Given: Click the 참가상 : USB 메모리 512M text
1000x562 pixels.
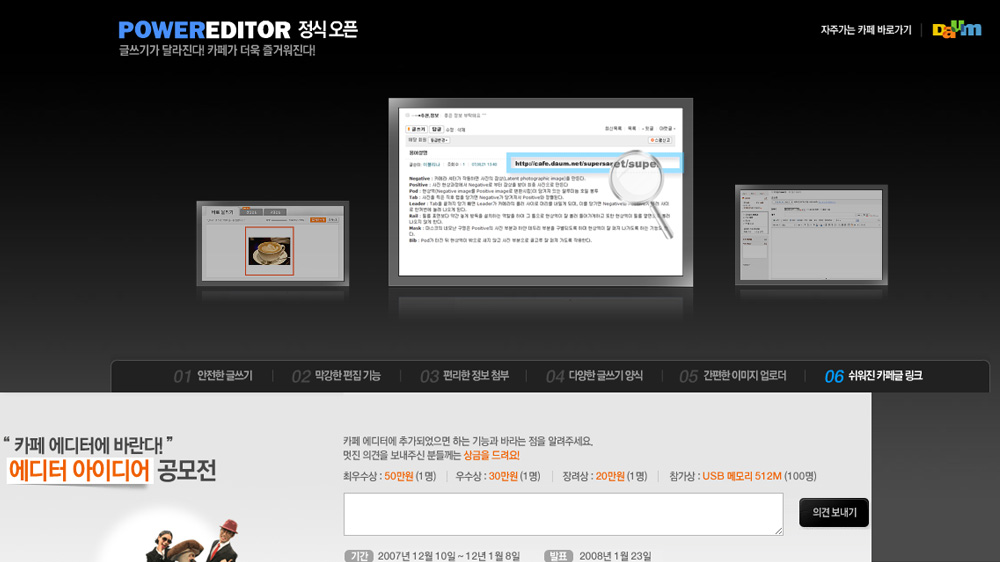Looking at the screenshot, I should tap(742, 476).
